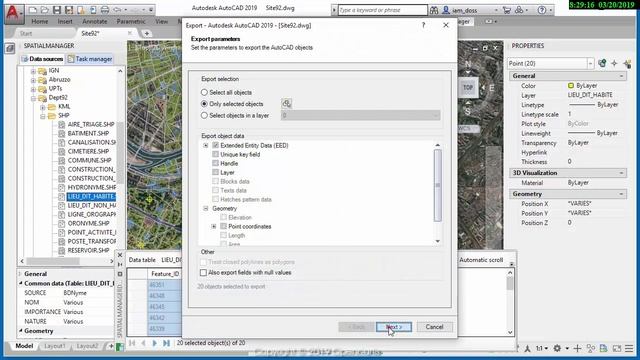Select the 'Only selected objects' radio option
The width and height of the screenshot is (640, 360).
point(204,104)
